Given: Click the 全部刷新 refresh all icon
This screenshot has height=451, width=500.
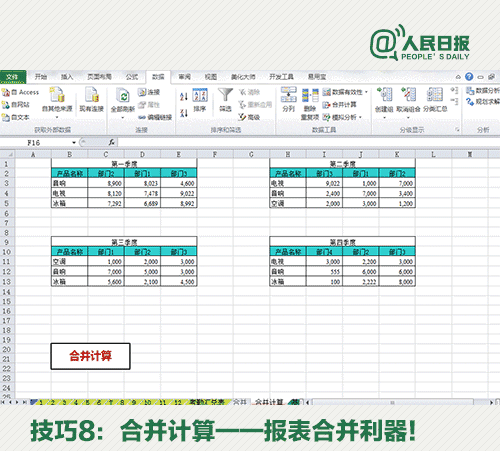Looking at the screenshot, I should (x=123, y=103).
